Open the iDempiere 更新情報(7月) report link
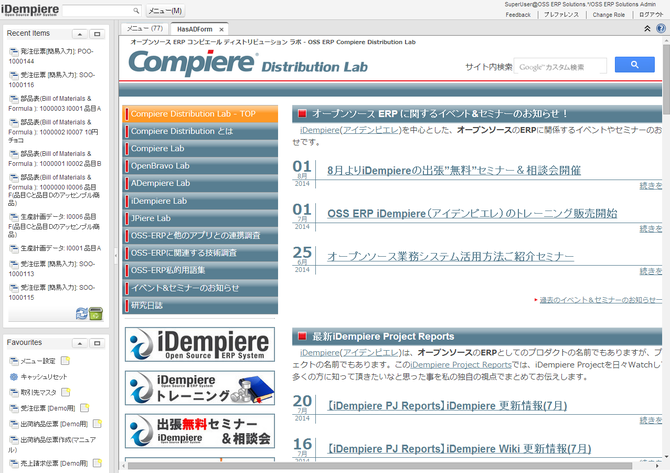 (447, 406)
